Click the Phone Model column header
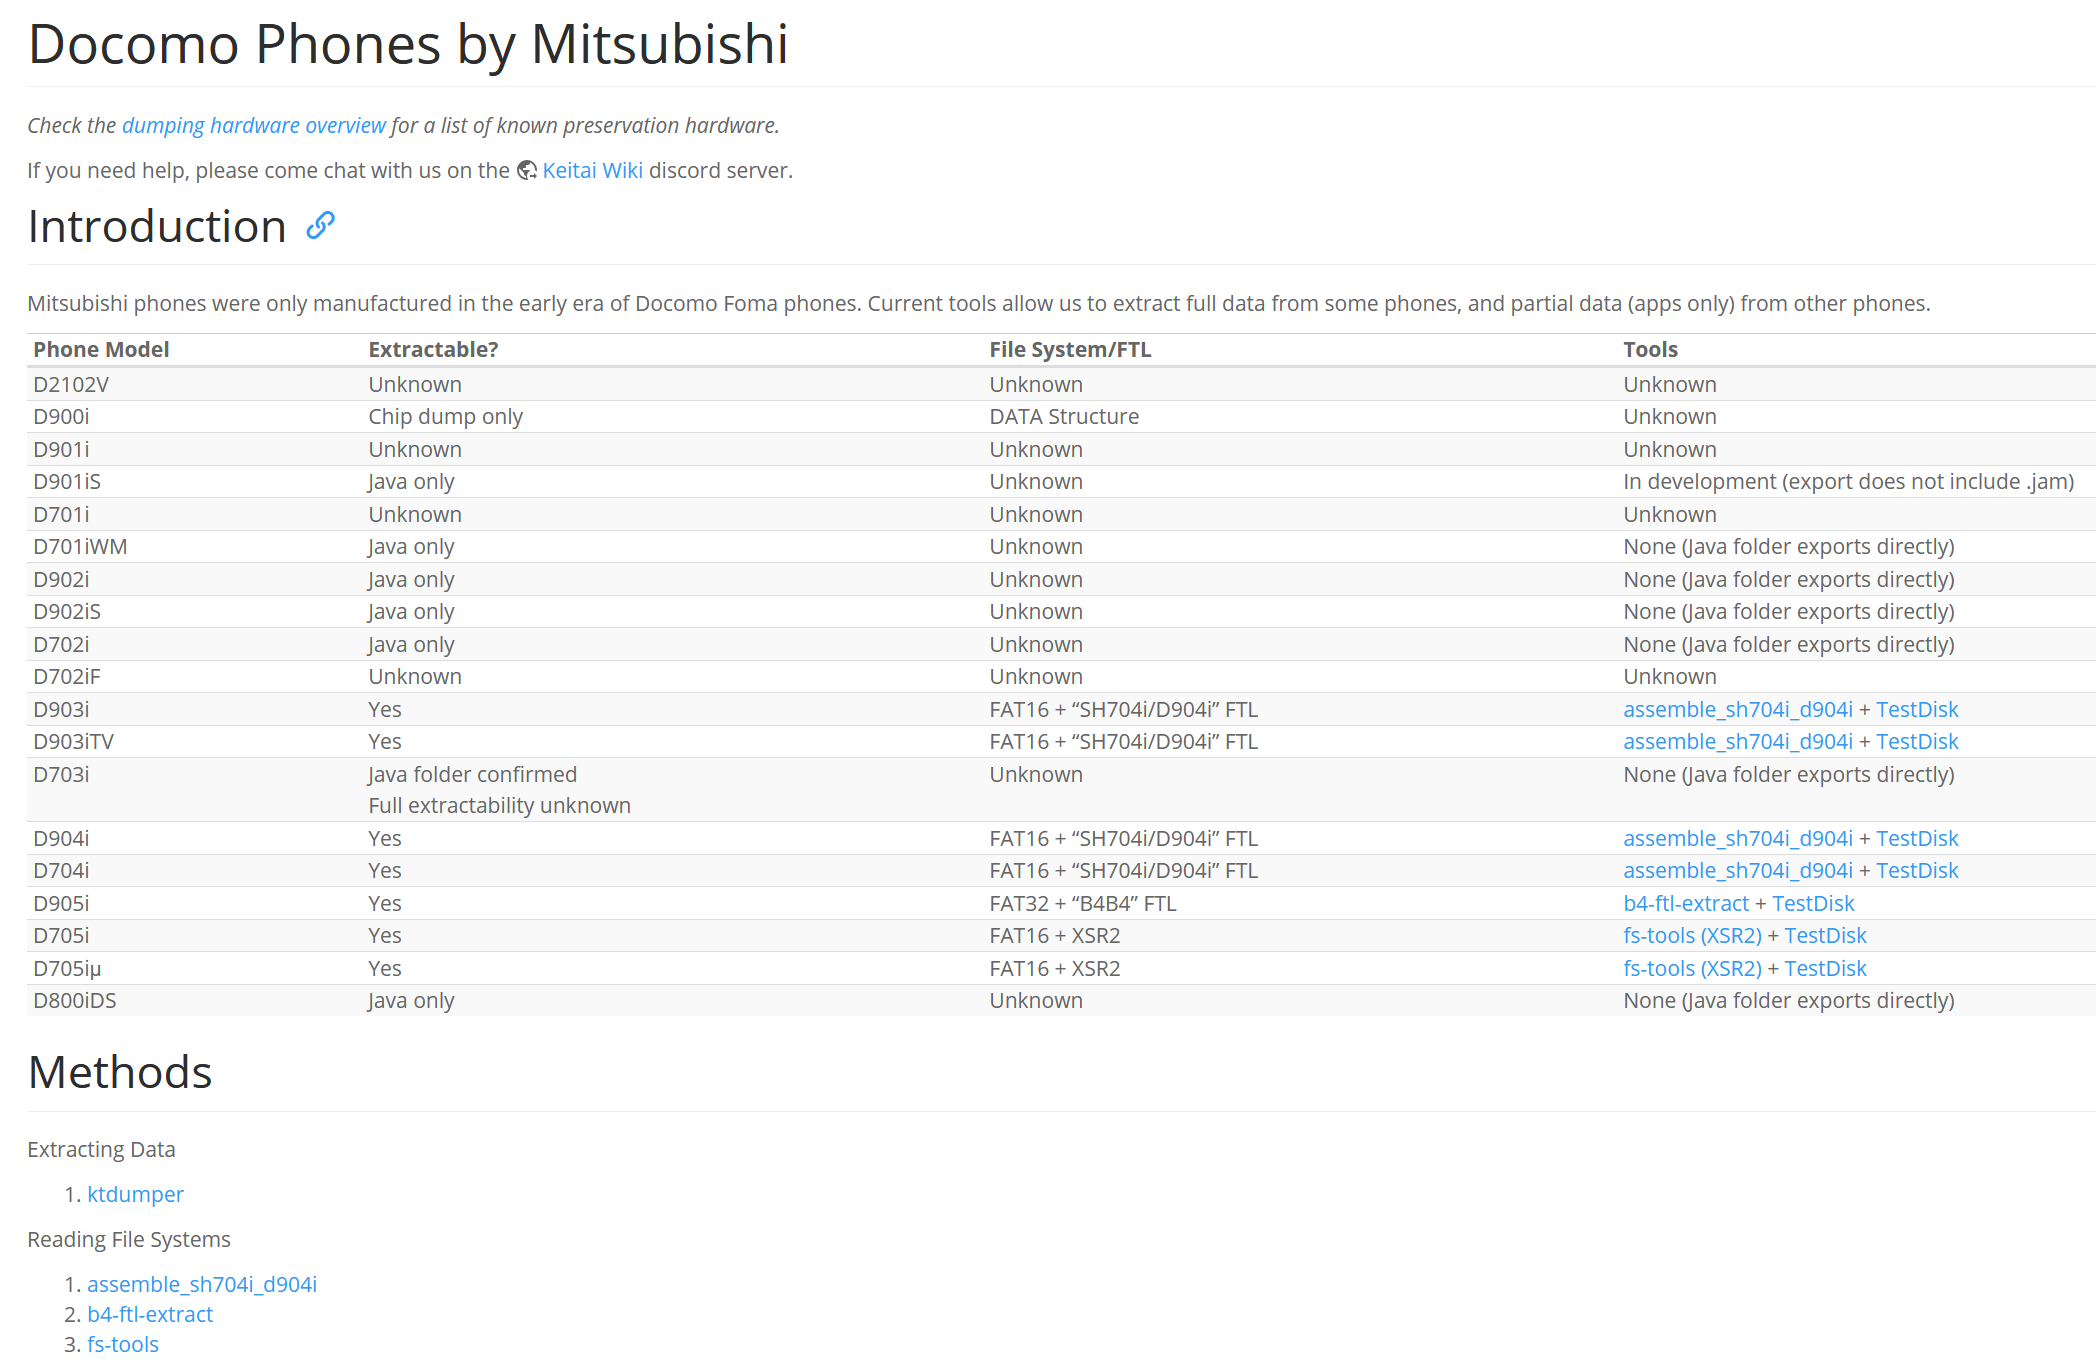This screenshot has height=1371, width=2096. tap(101, 350)
